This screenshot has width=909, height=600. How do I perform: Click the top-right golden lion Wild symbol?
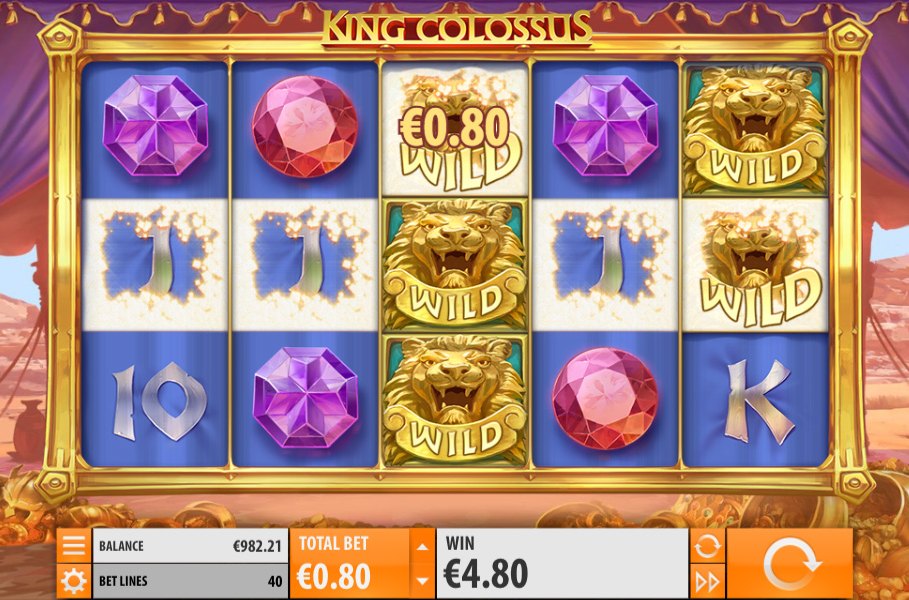[755, 129]
